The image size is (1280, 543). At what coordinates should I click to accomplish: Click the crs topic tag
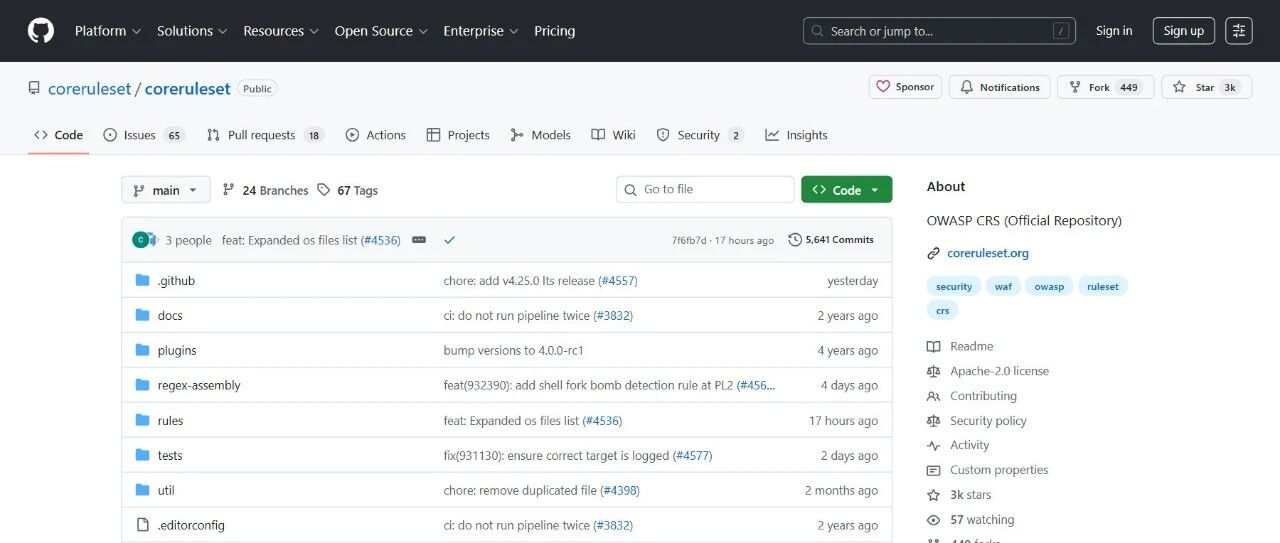click(942, 310)
